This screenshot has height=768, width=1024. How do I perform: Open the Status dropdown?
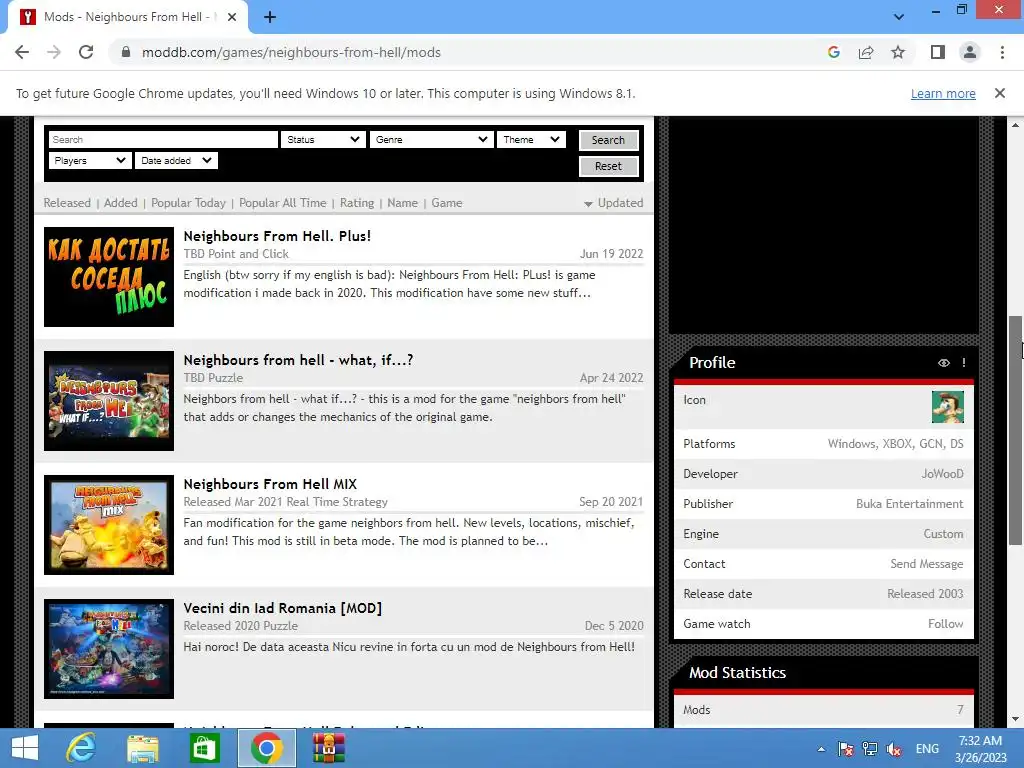point(323,140)
